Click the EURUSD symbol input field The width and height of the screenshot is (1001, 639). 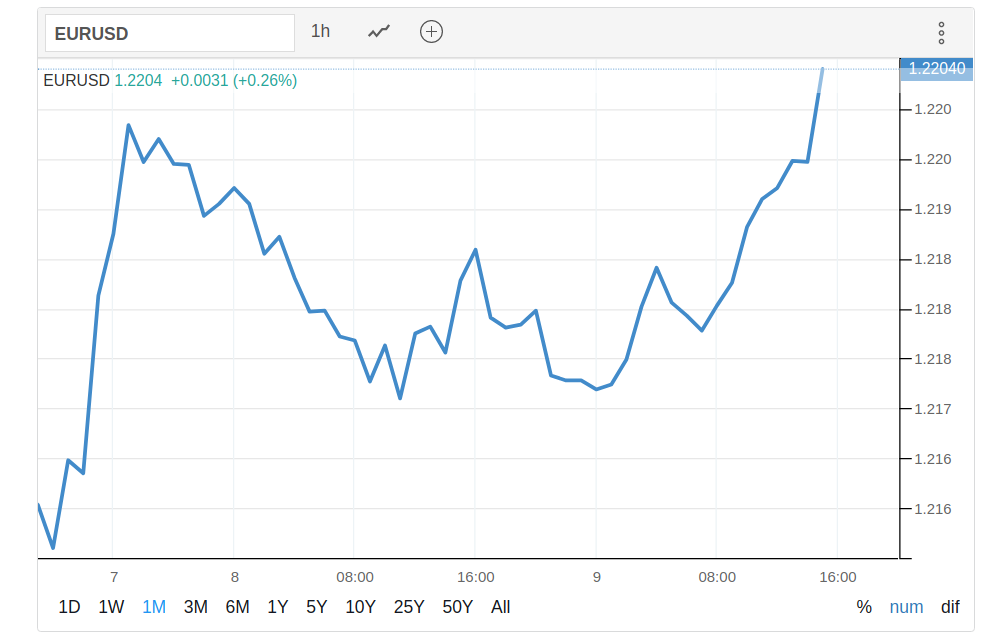(x=170, y=33)
